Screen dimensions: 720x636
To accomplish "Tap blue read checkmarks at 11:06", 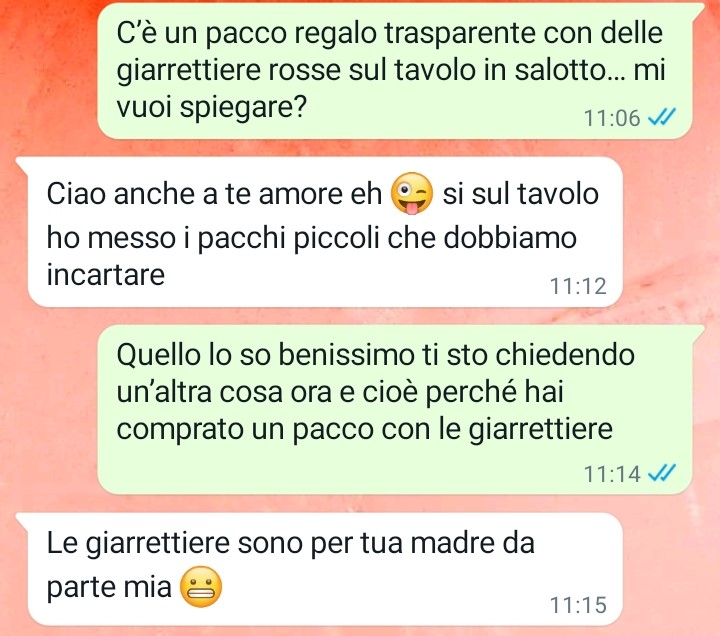I will tap(662, 118).
